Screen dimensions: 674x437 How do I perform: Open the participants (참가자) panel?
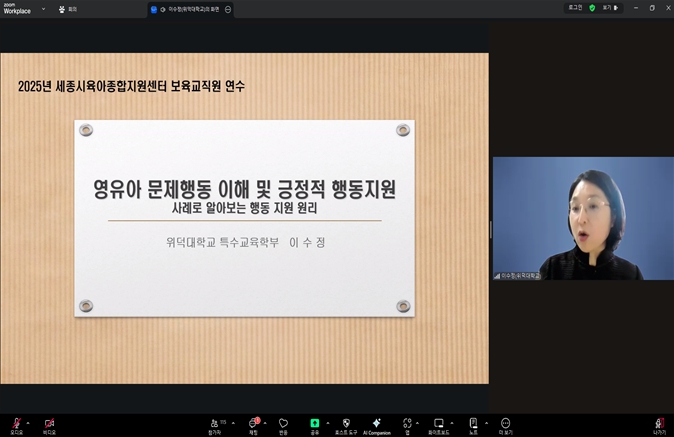(x=215, y=424)
